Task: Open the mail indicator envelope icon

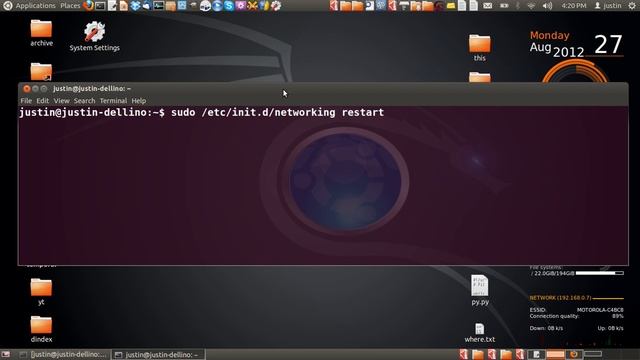Action: tap(487, 6)
